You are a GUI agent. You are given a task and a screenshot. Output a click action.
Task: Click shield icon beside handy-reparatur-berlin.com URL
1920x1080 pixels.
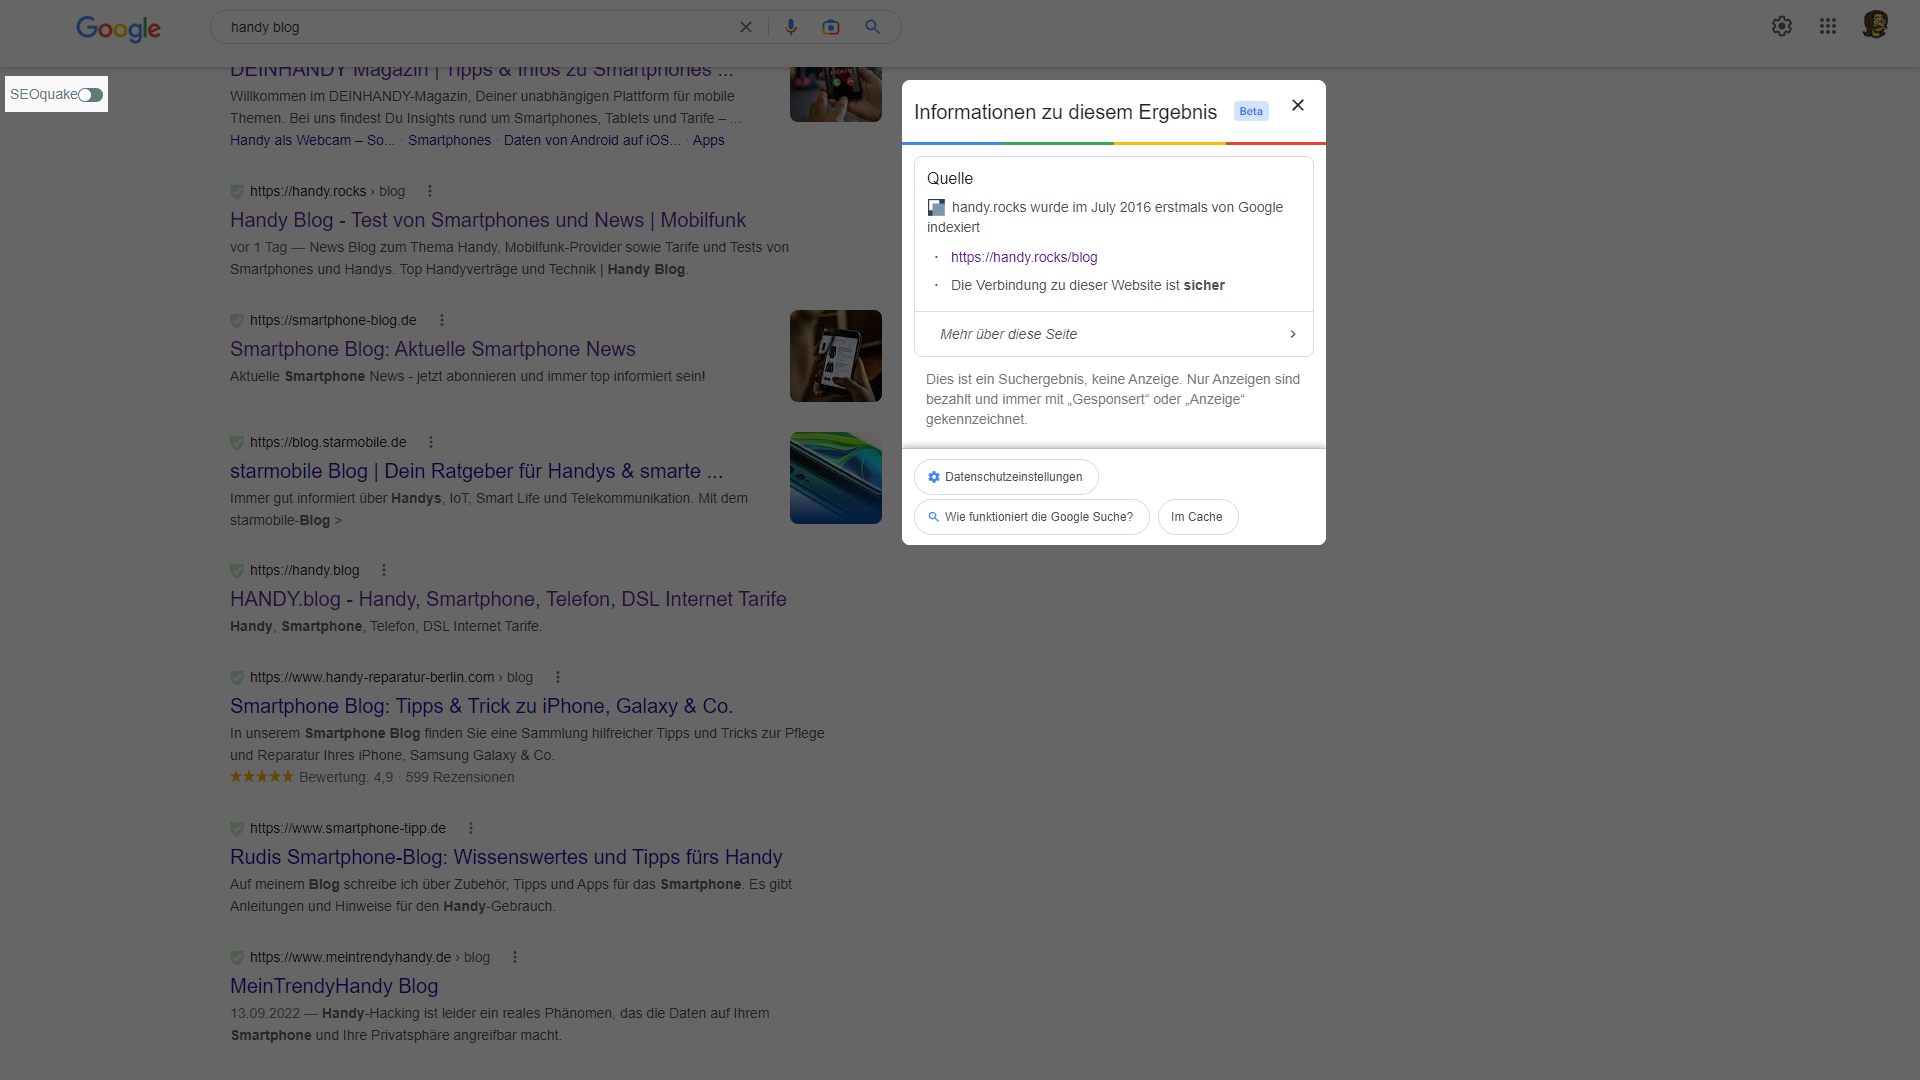(x=237, y=678)
